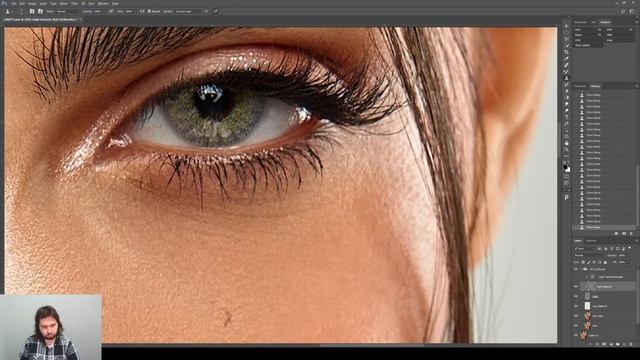Screen dimensions: 640x360
Task: Select the Eraser tool
Action: pyautogui.click(x=566, y=91)
